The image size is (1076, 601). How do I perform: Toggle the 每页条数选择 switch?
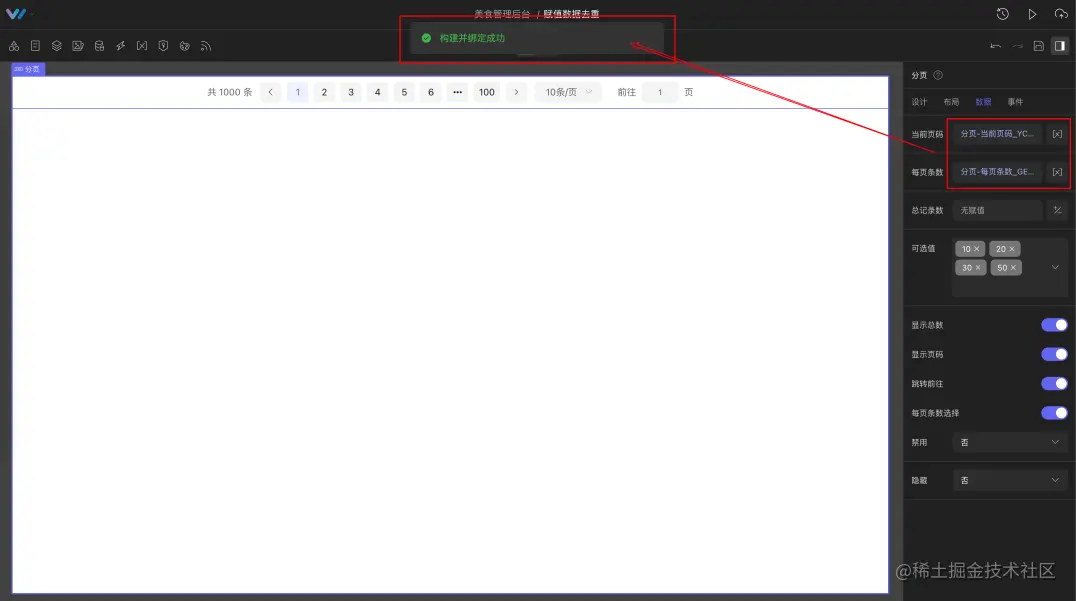[1054, 412]
